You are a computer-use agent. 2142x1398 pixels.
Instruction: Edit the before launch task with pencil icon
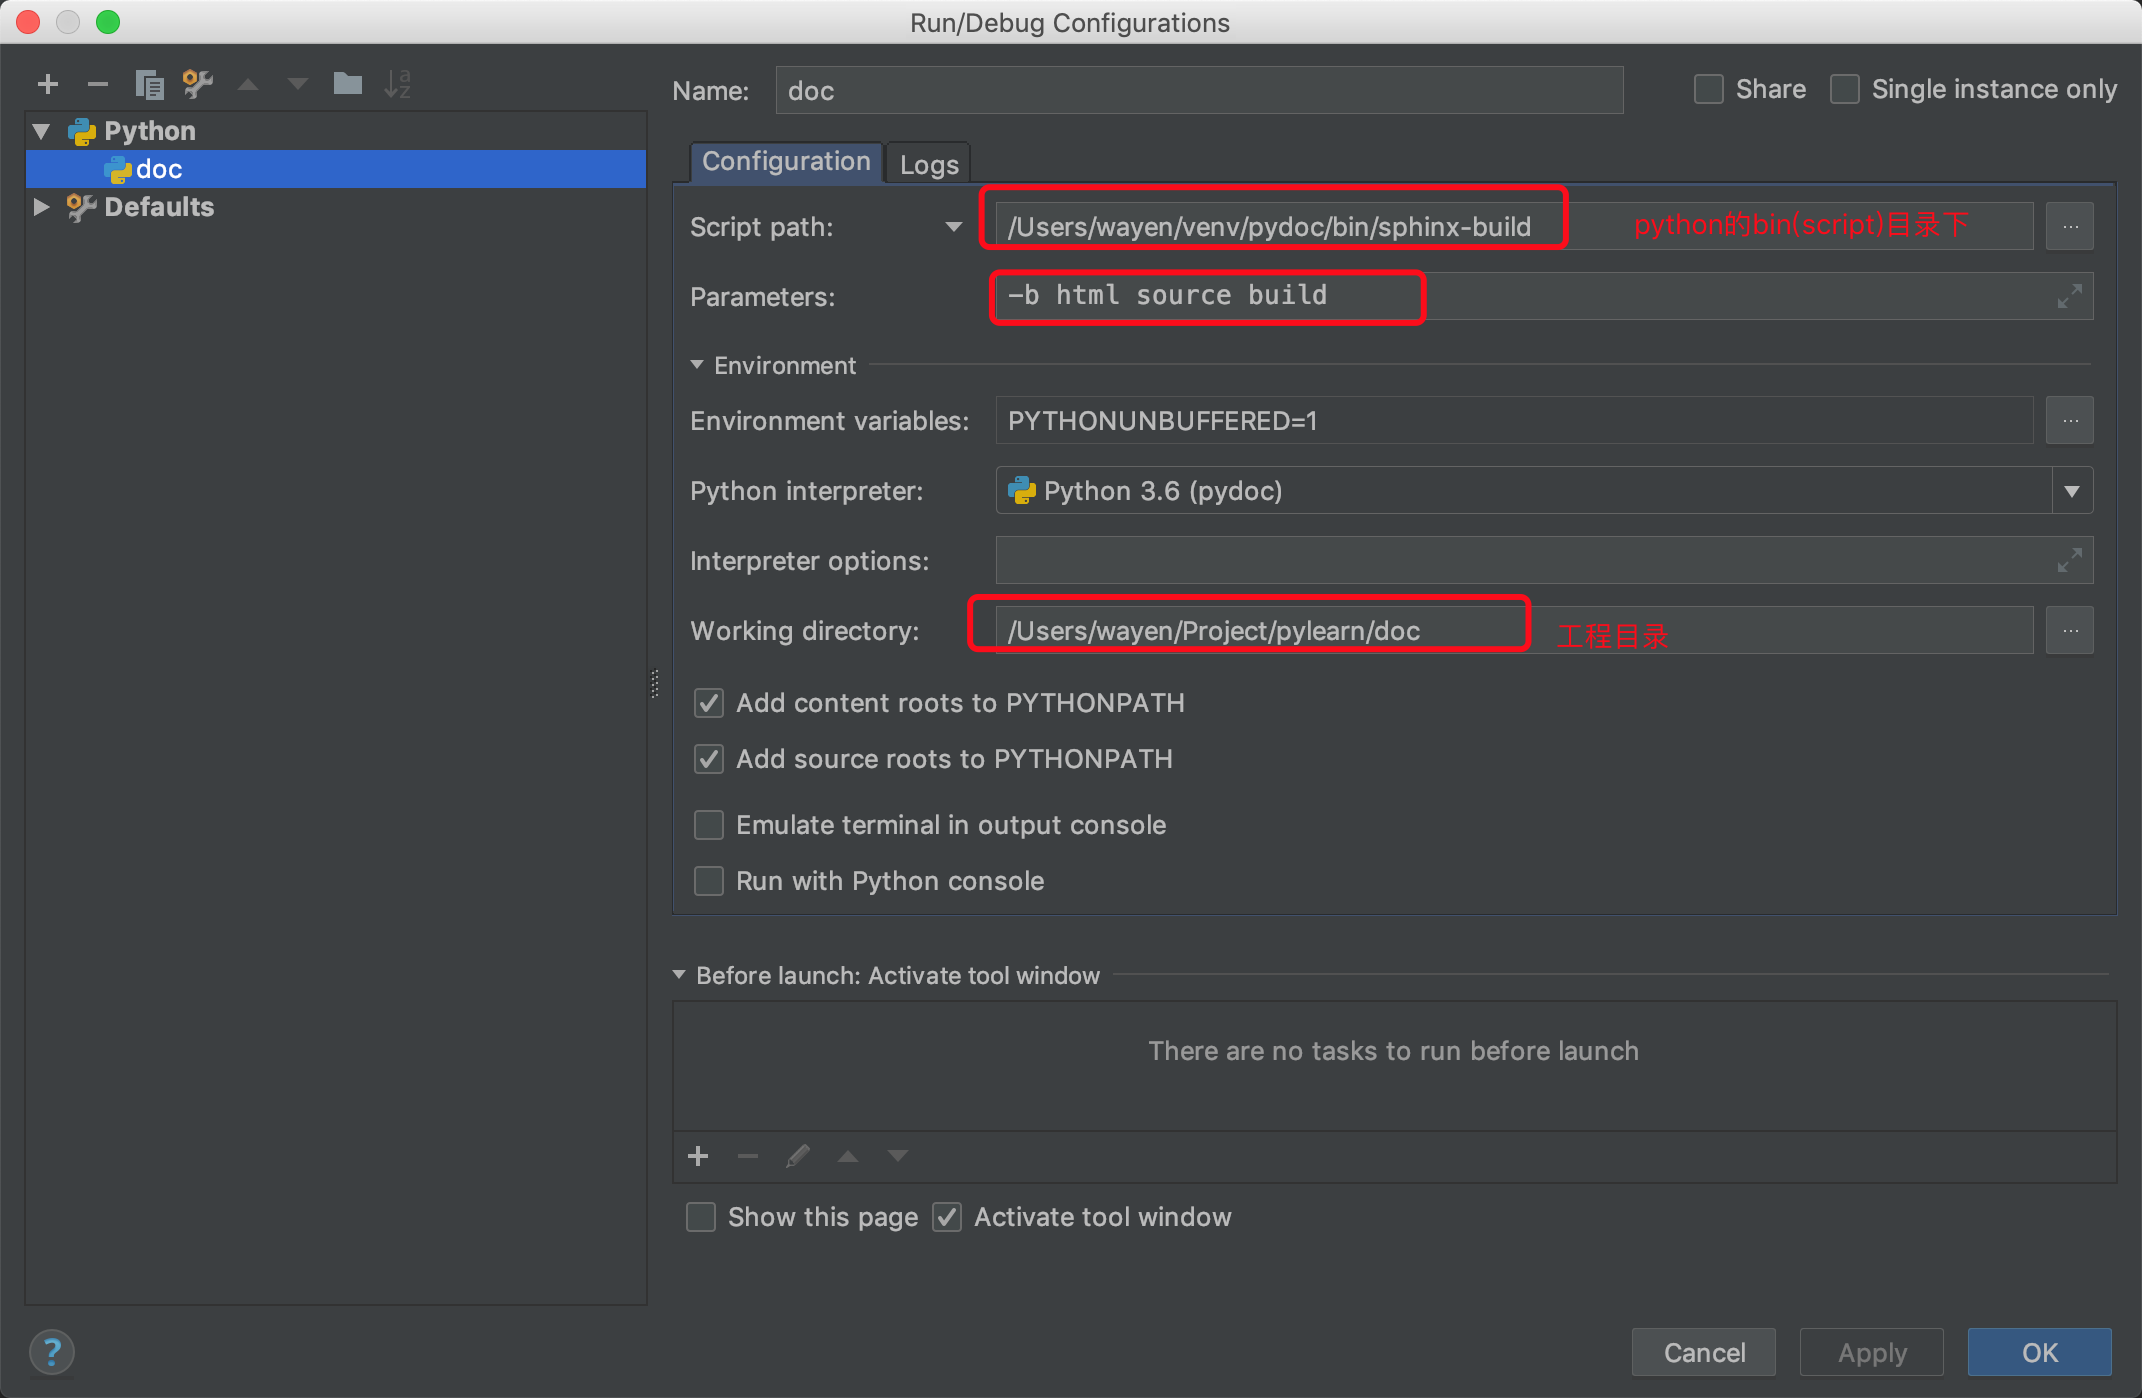(797, 1157)
